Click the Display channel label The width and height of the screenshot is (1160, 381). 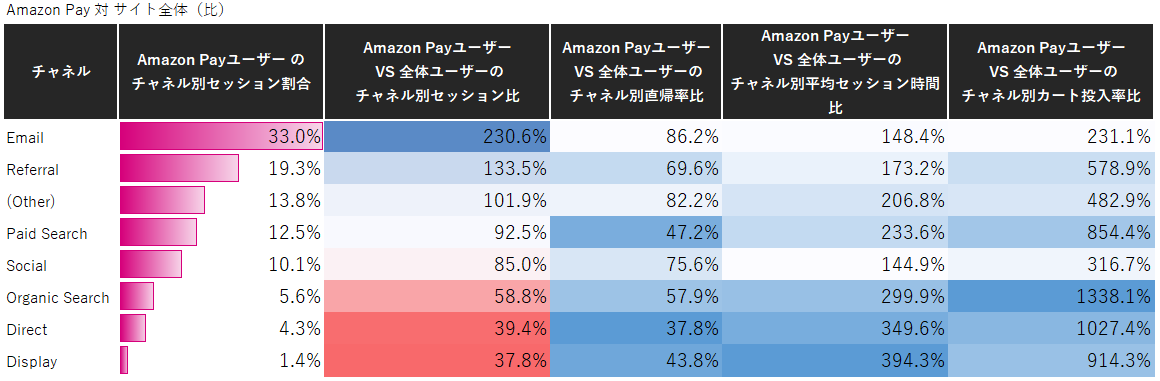[31, 362]
